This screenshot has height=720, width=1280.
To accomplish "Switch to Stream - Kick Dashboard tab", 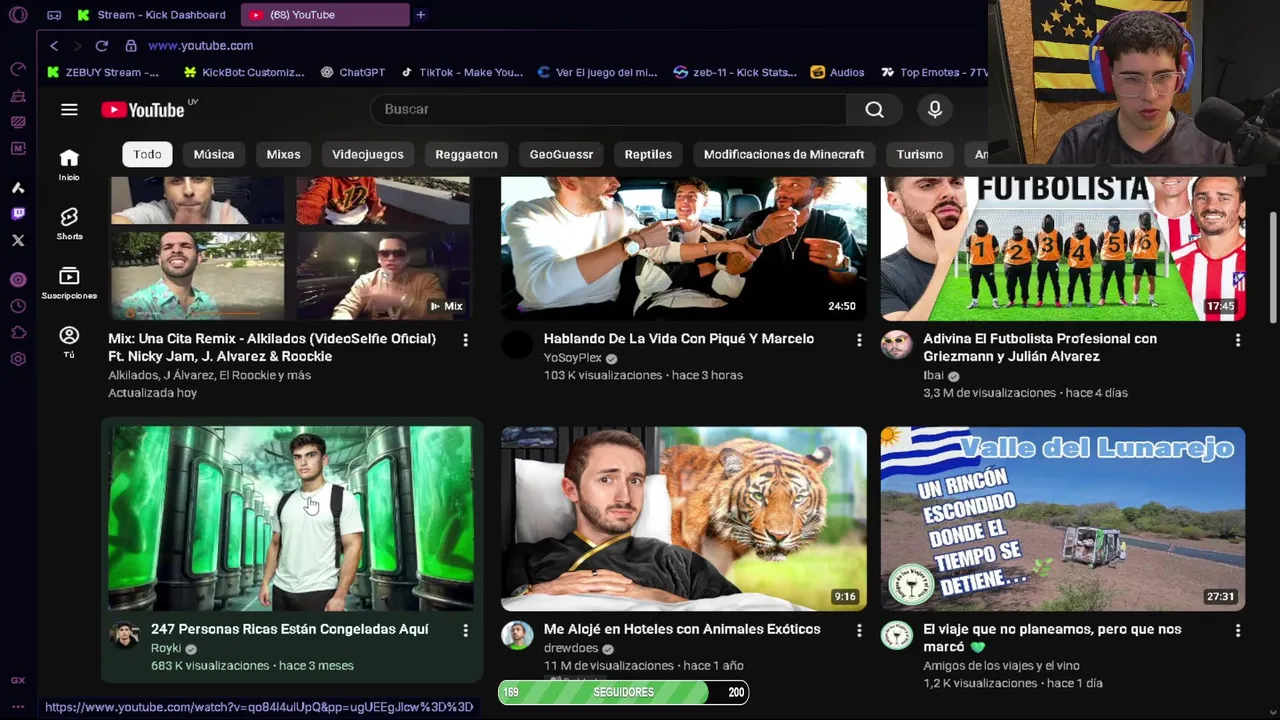I will click(153, 15).
